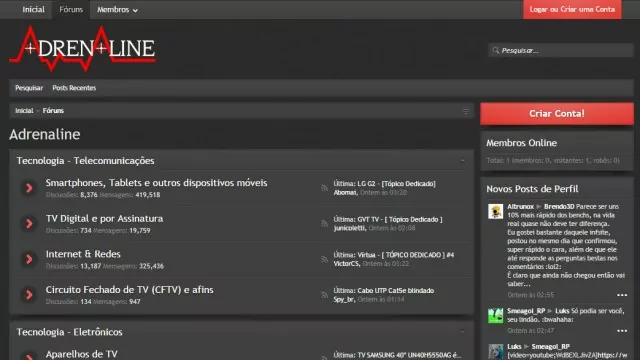Image resolution: width=640 pixels, height=360 pixels.
Task: Click the Brendo3D username in profile posts
Action: click(559, 207)
